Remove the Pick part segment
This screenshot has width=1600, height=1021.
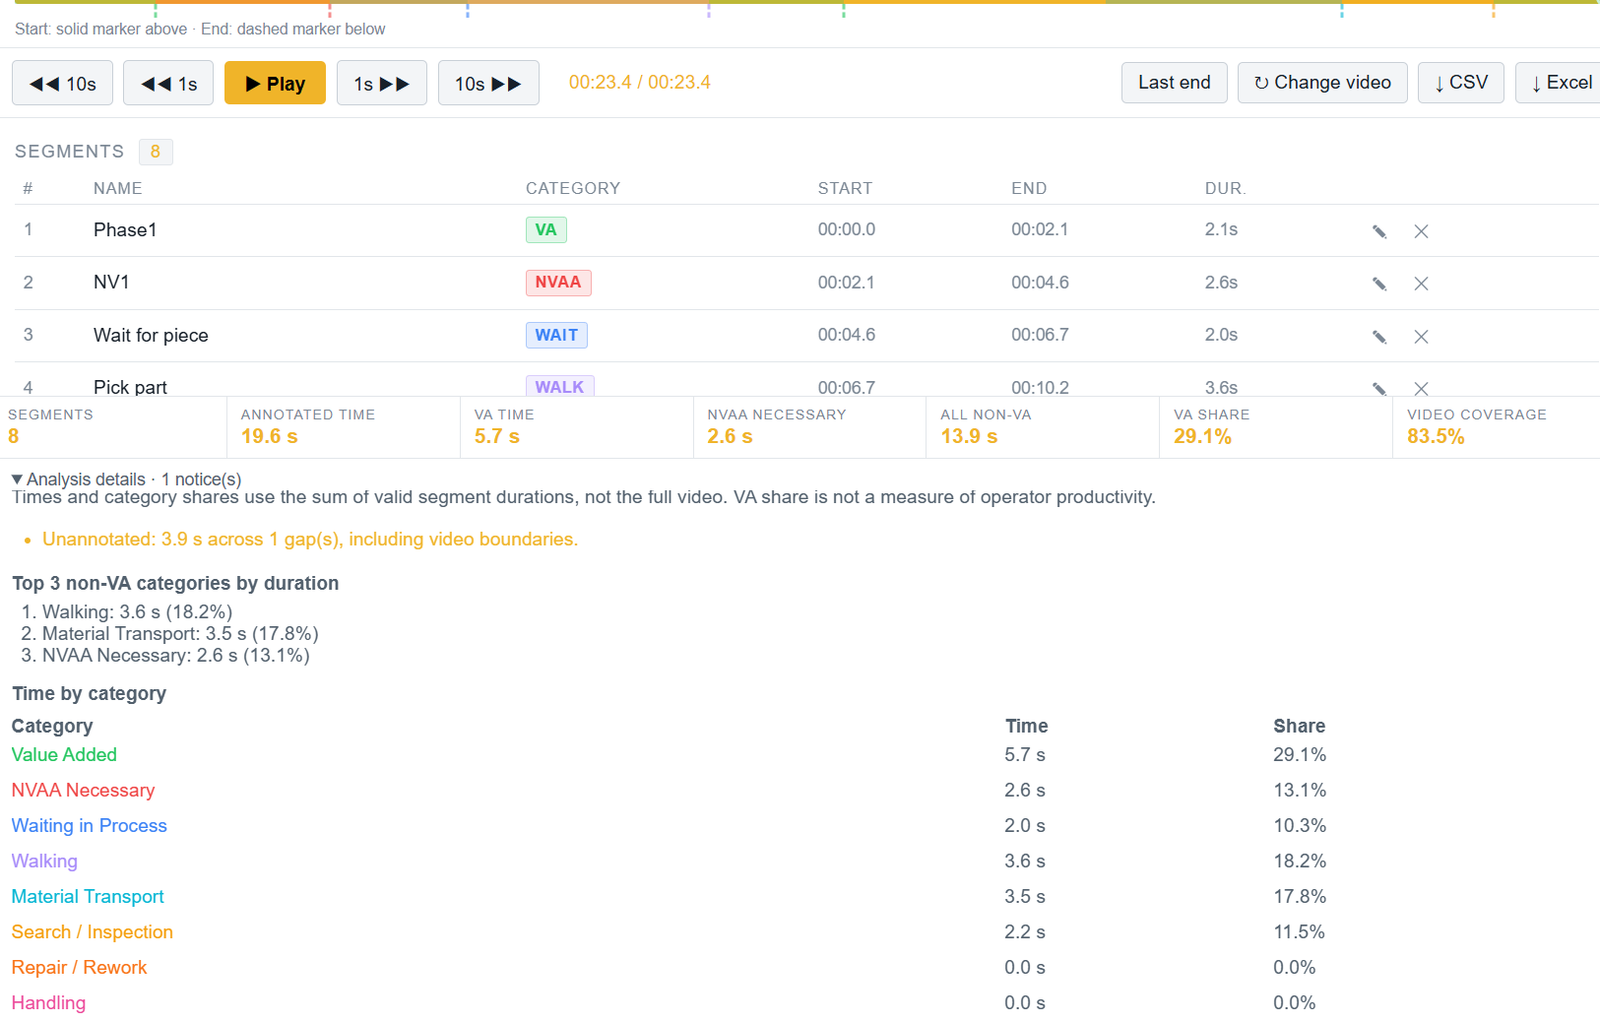(1421, 388)
